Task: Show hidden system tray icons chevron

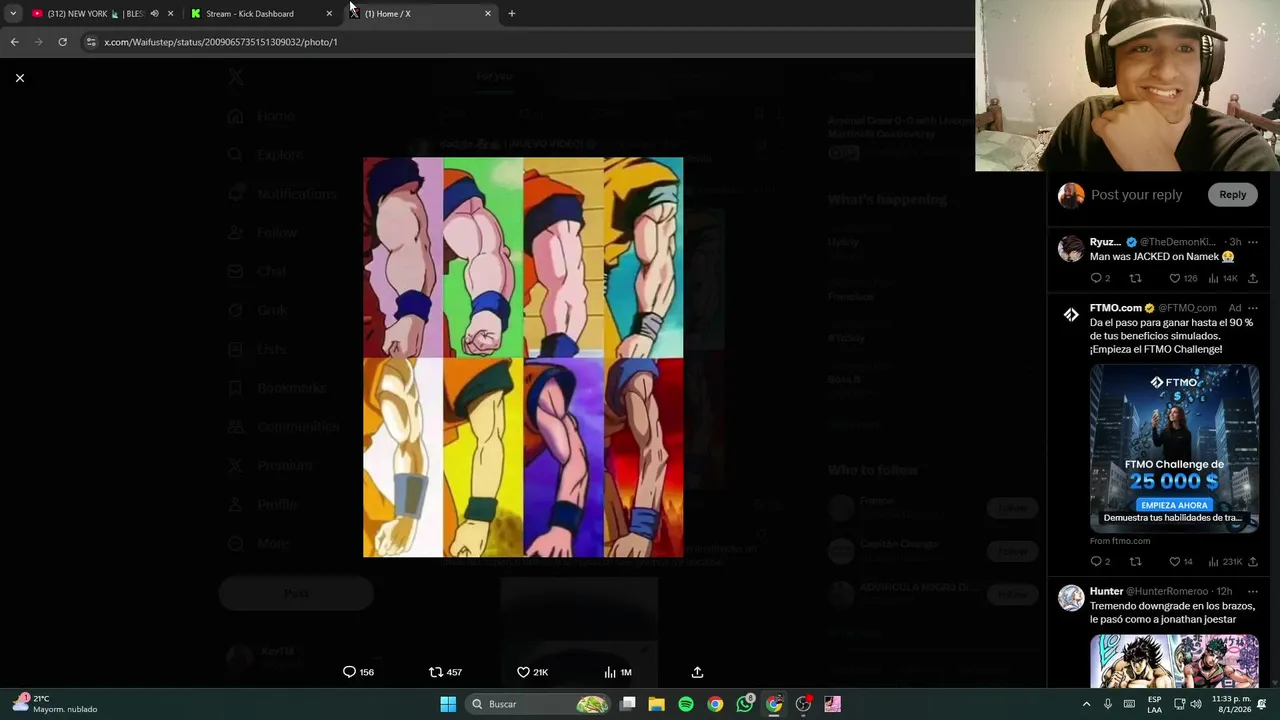Action: click(1086, 704)
